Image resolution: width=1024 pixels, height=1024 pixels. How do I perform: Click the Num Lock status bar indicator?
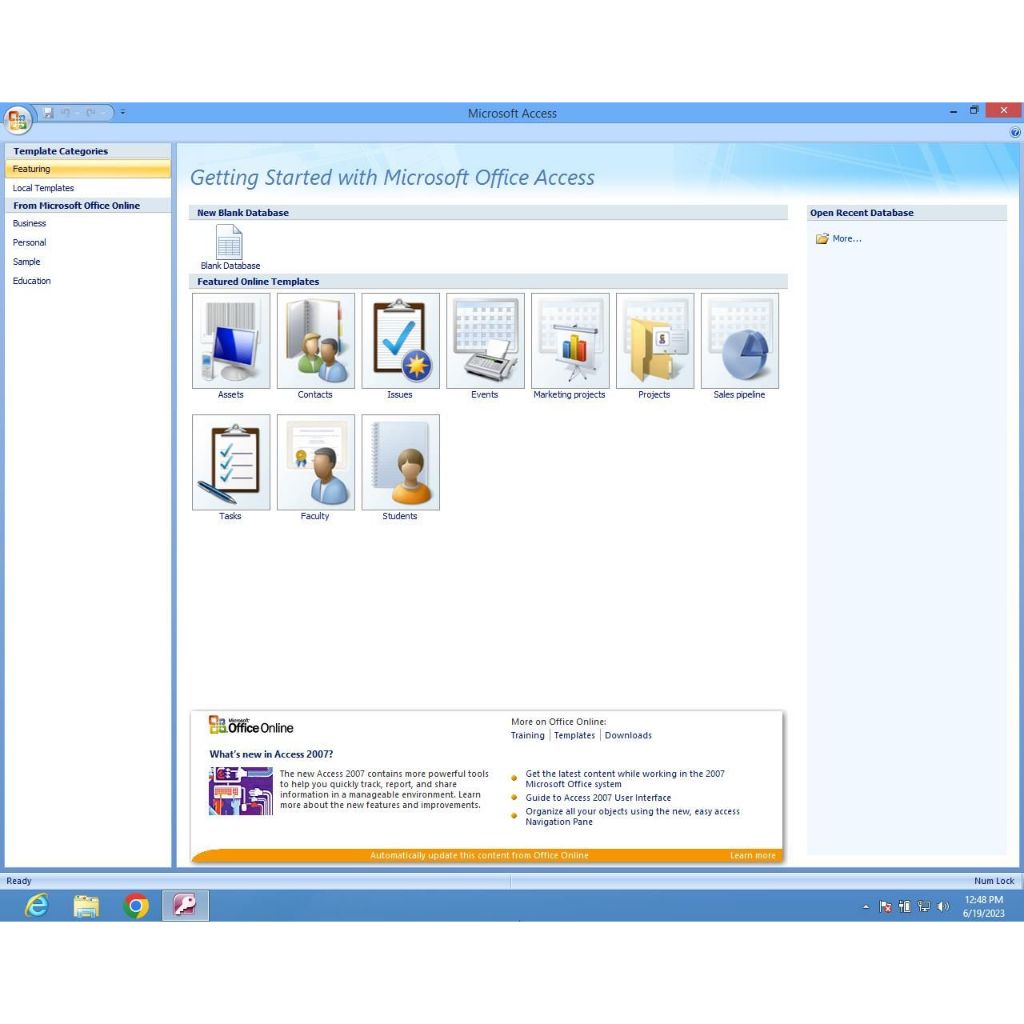coord(994,881)
